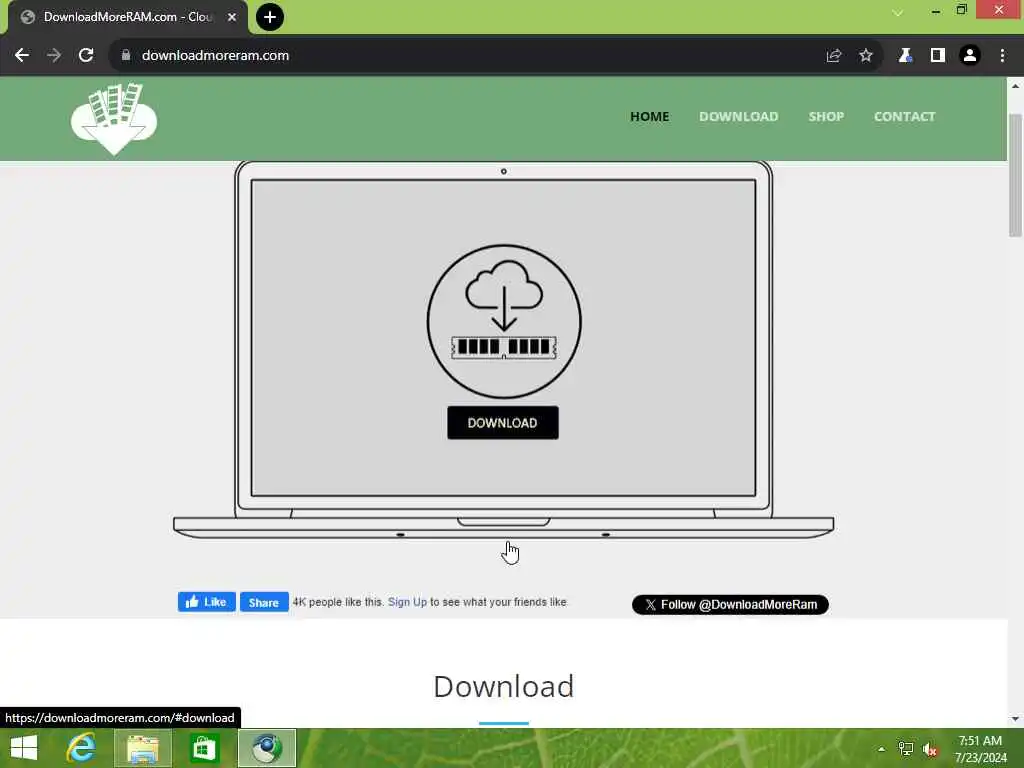
Task: Click the Sign Up link
Action: (x=408, y=602)
